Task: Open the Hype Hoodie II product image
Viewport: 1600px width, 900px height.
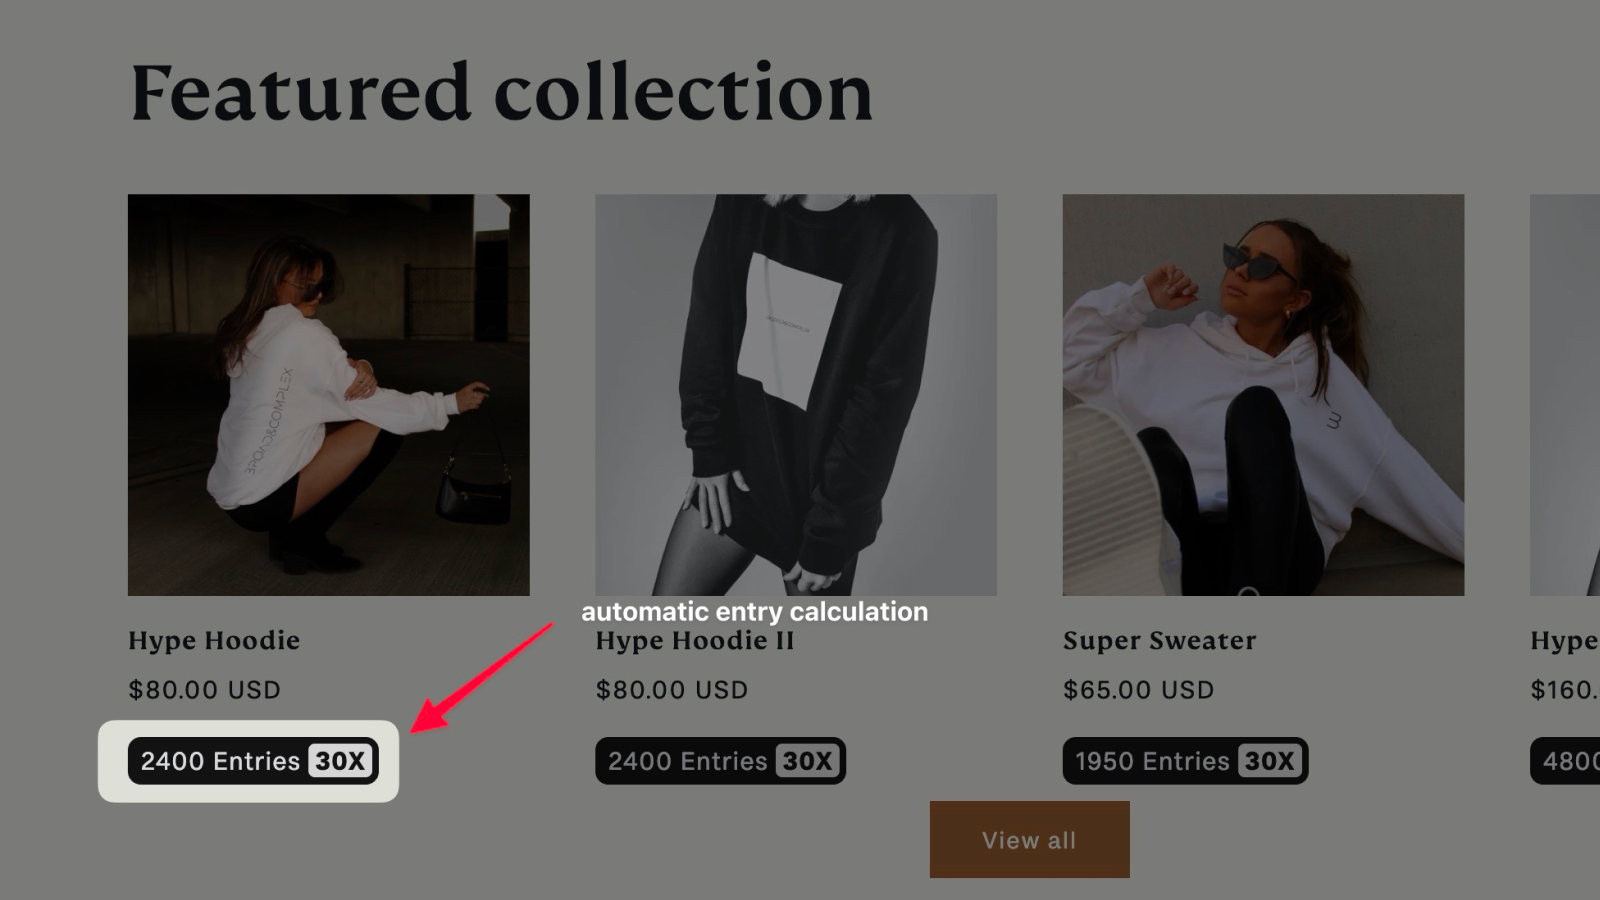Action: (x=795, y=395)
